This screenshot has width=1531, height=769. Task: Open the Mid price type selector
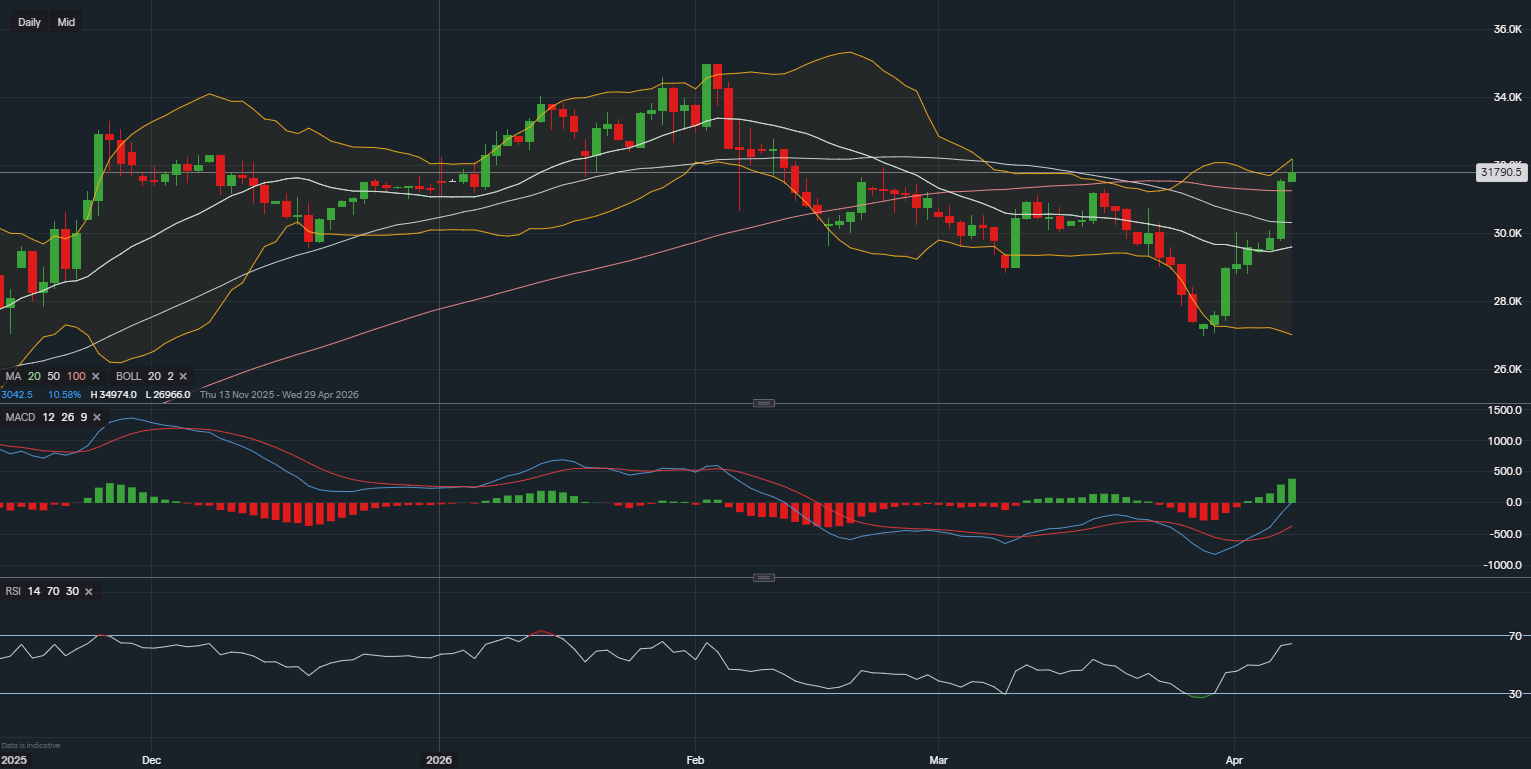[x=66, y=22]
